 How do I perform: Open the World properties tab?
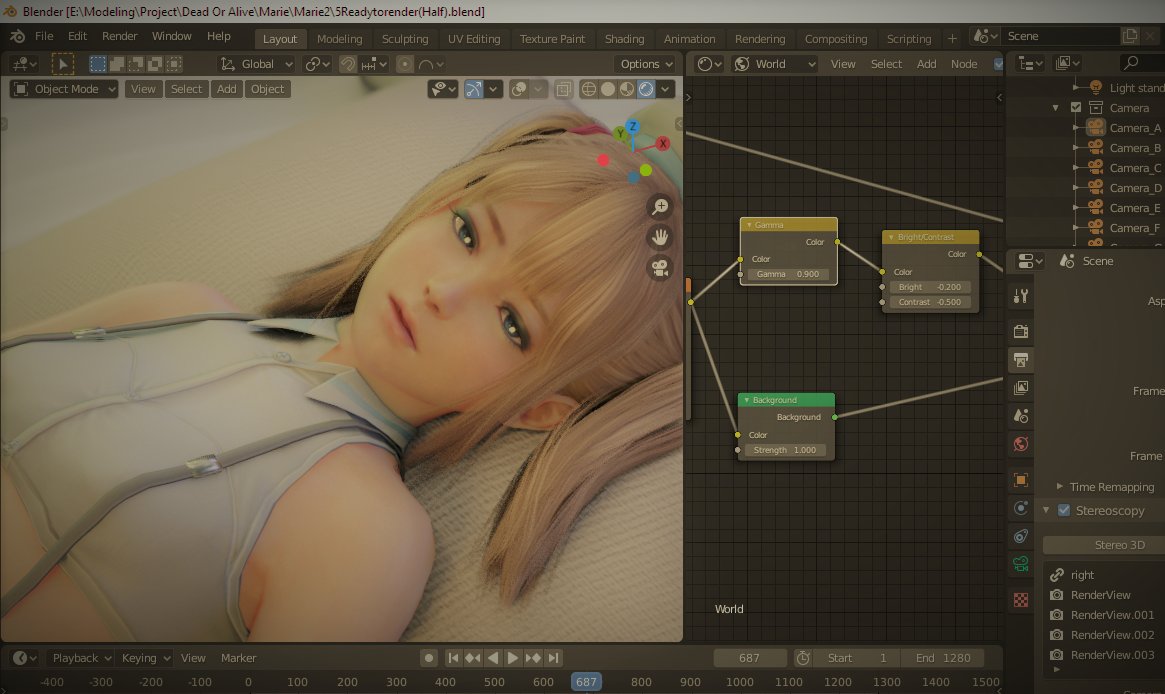tap(1021, 444)
